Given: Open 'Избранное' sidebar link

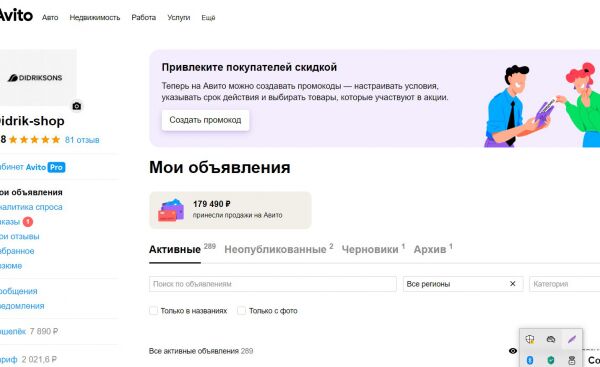Looking at the screenshot, I should point(17,251).
